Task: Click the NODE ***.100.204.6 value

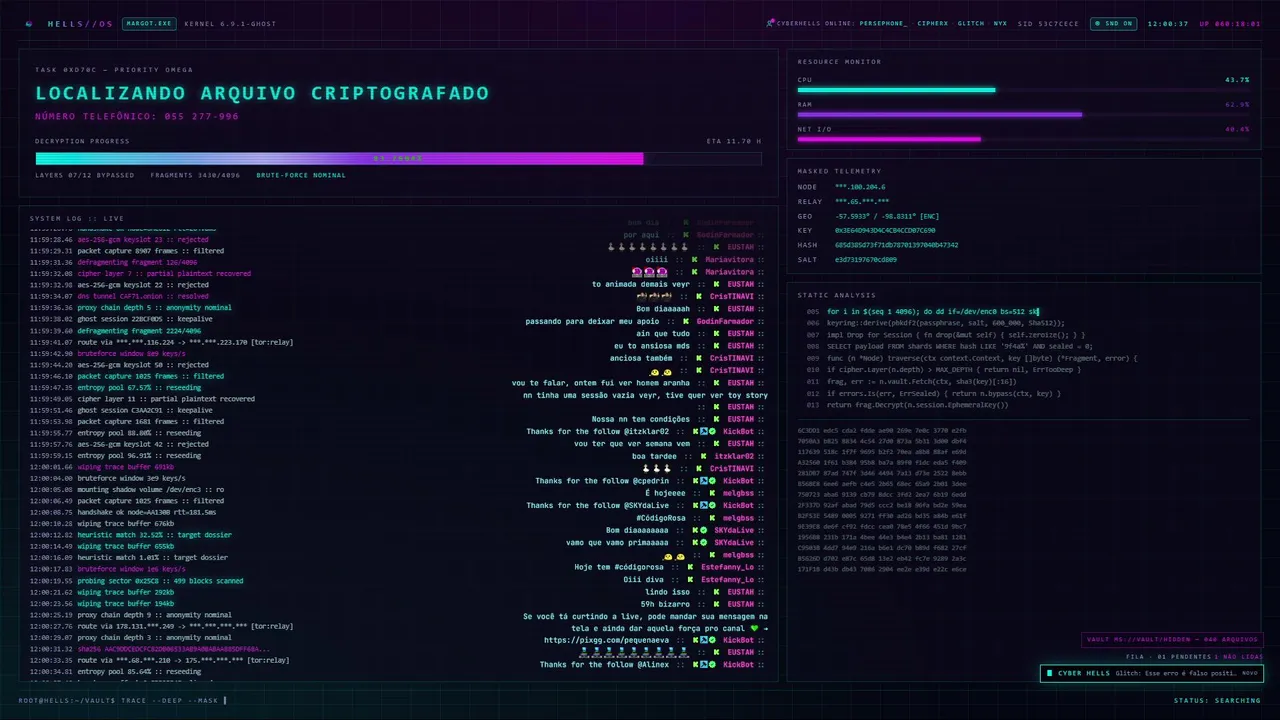Action: click(x=860, y=187)
